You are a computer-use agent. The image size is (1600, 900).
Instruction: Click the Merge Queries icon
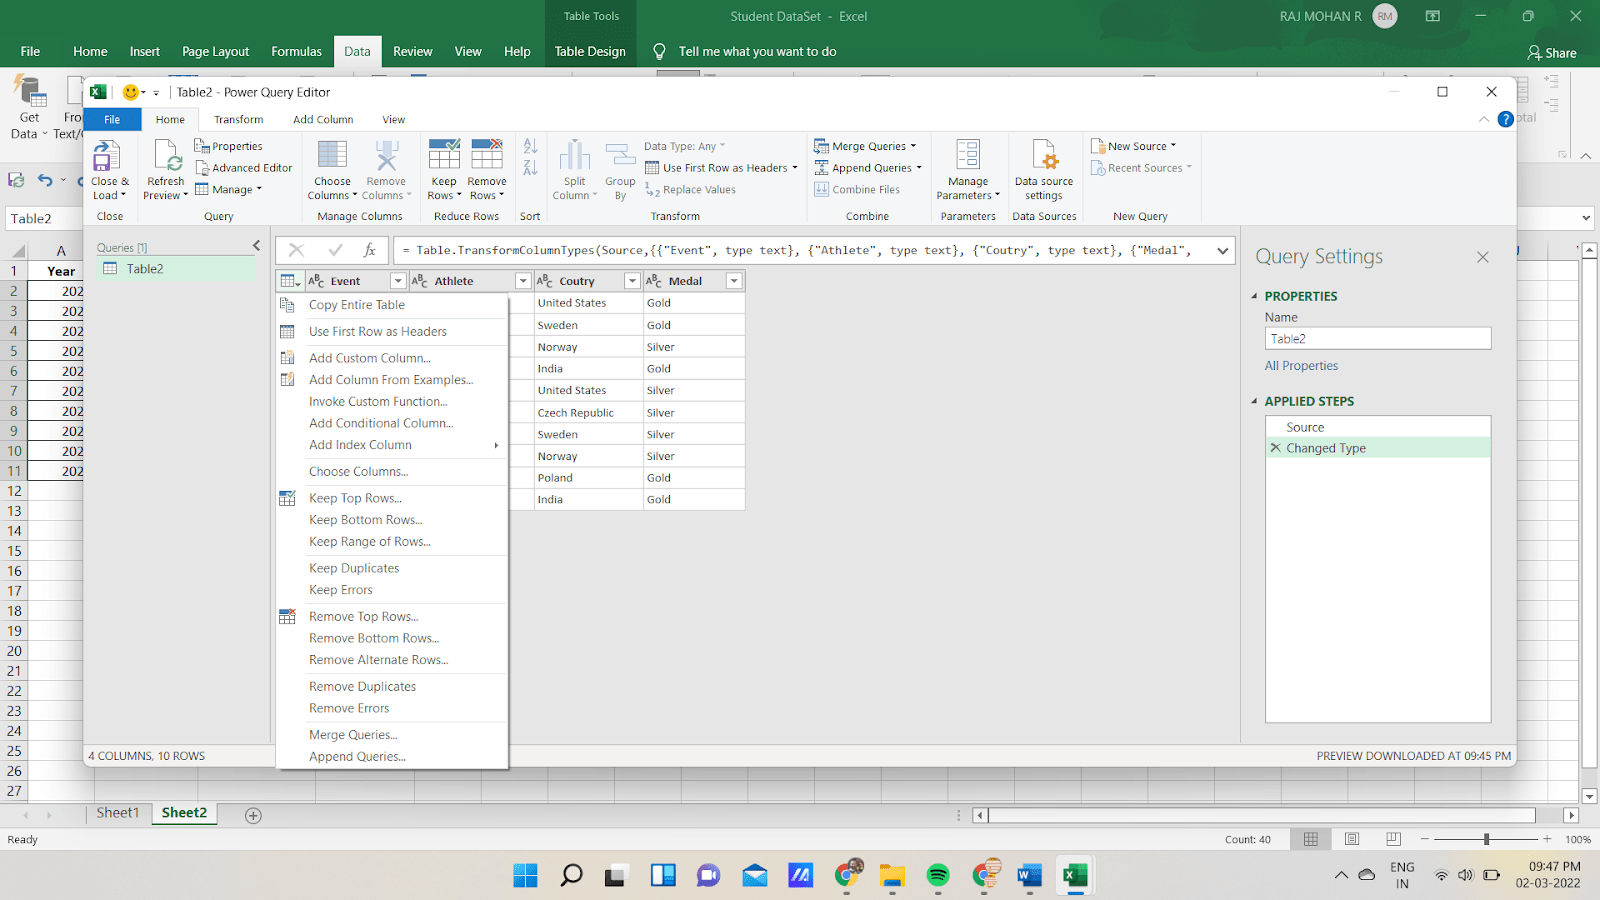(x=822, y=145)
